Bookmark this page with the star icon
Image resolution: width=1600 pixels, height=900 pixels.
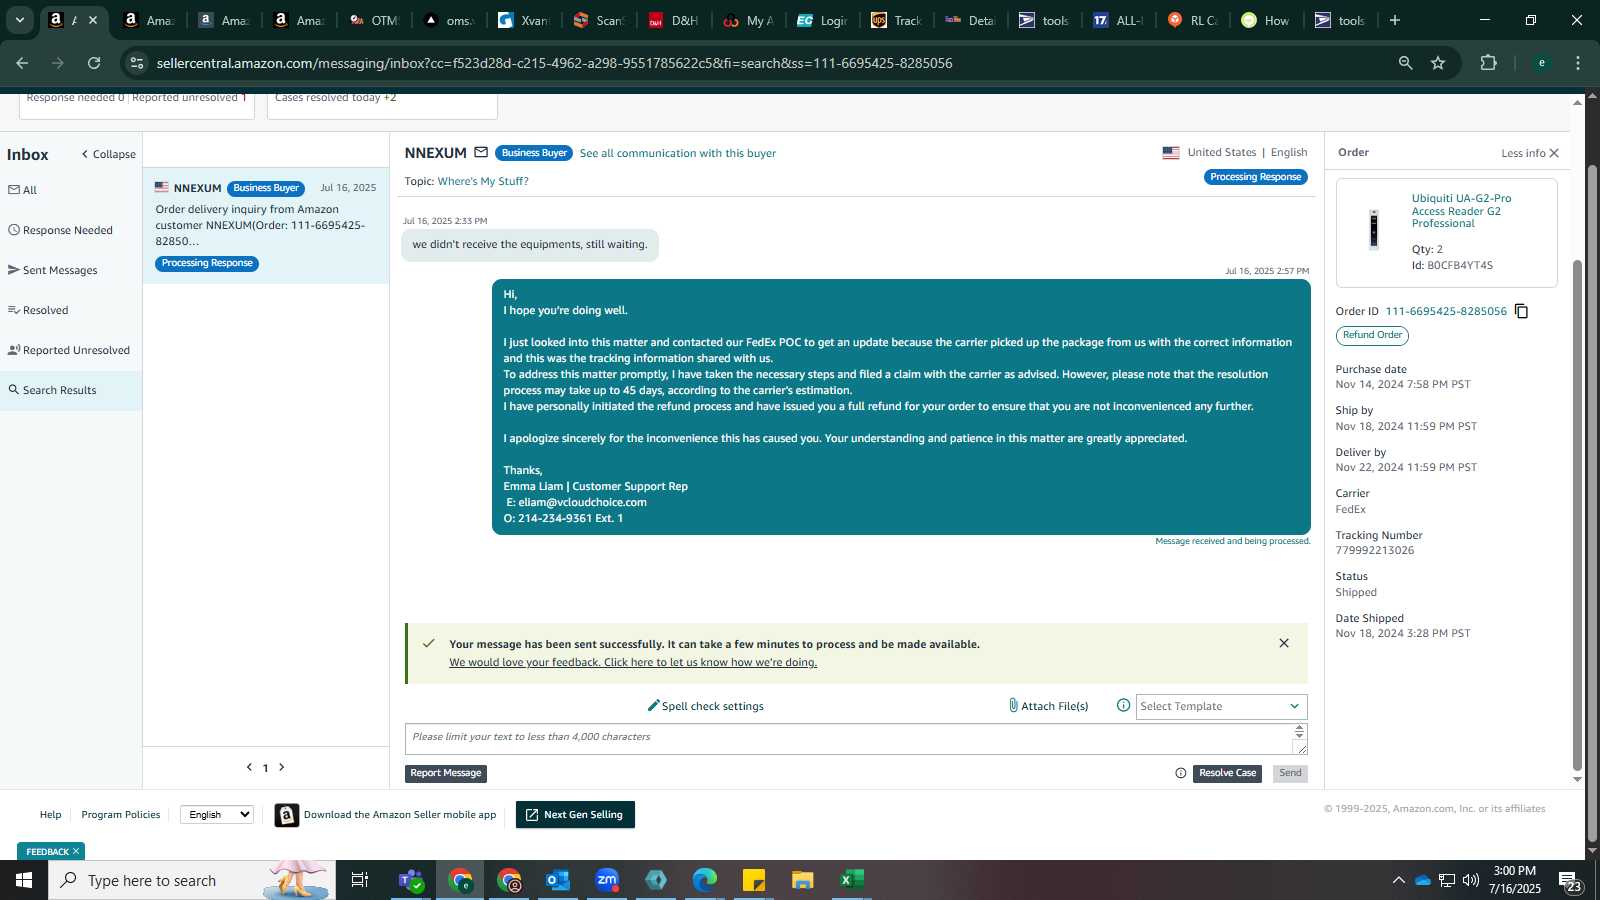1438,63
